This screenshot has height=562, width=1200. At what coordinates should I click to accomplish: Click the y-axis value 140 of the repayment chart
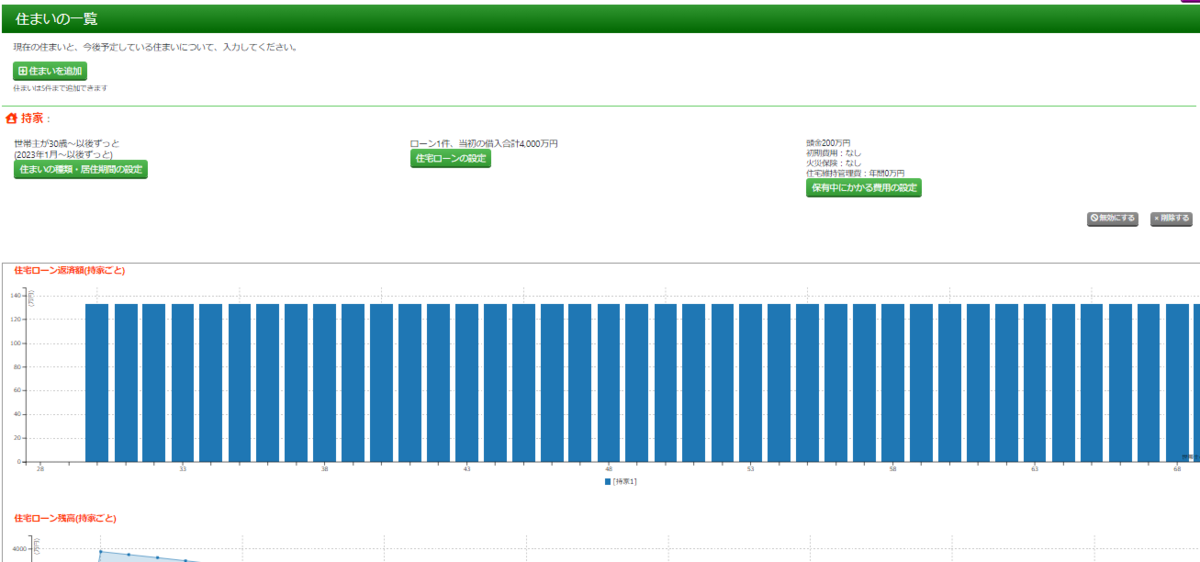tap(16, 296)
